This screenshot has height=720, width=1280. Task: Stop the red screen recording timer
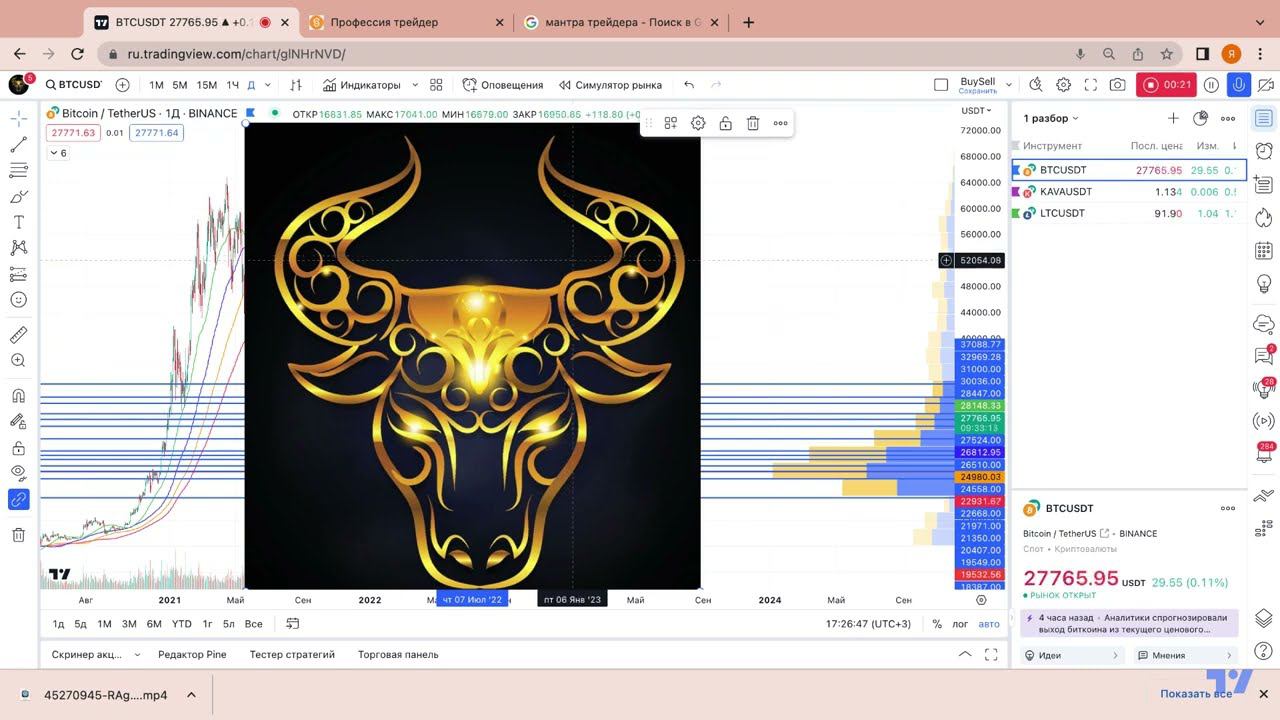tap(1167, 85)
